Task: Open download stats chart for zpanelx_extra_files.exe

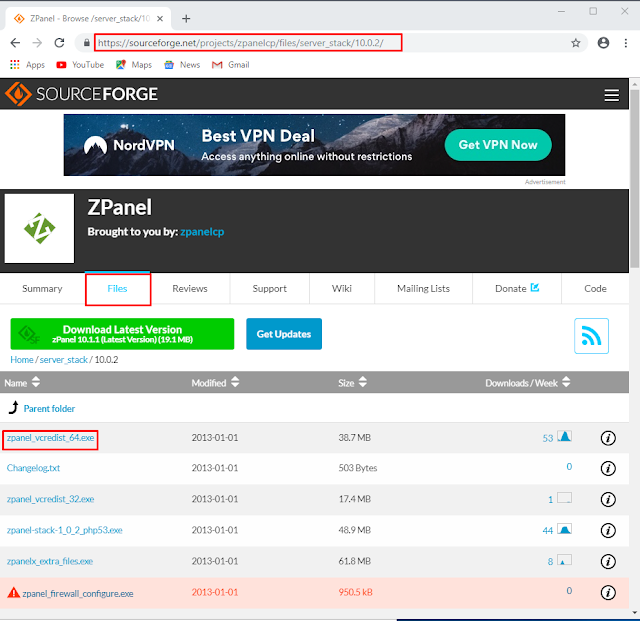Action: pos(564,560)
